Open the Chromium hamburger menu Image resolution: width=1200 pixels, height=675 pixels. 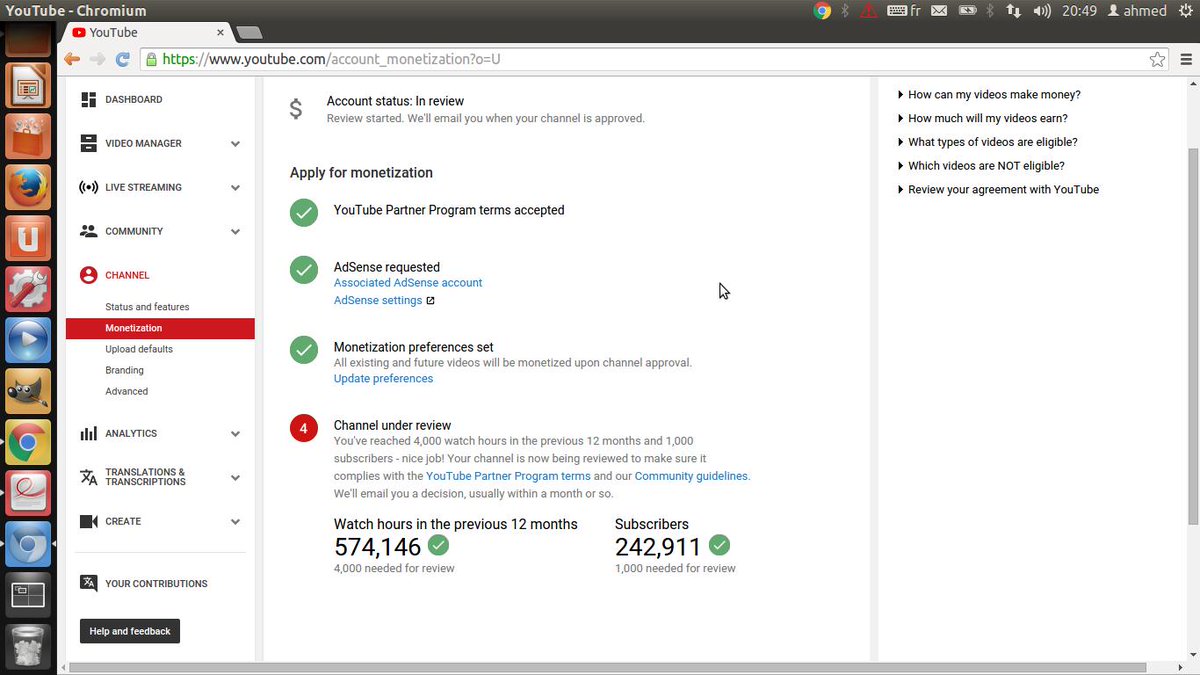pyautogui.click(x=1186, y=60)
